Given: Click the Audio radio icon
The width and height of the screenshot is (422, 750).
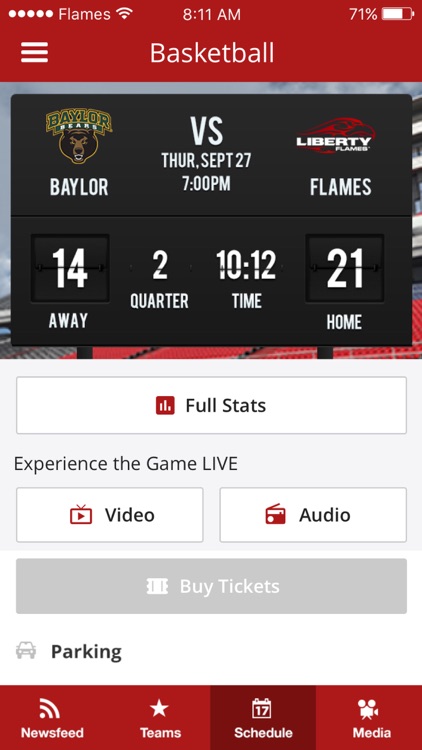Looking at the screenshot, I should tap(275, 515).
